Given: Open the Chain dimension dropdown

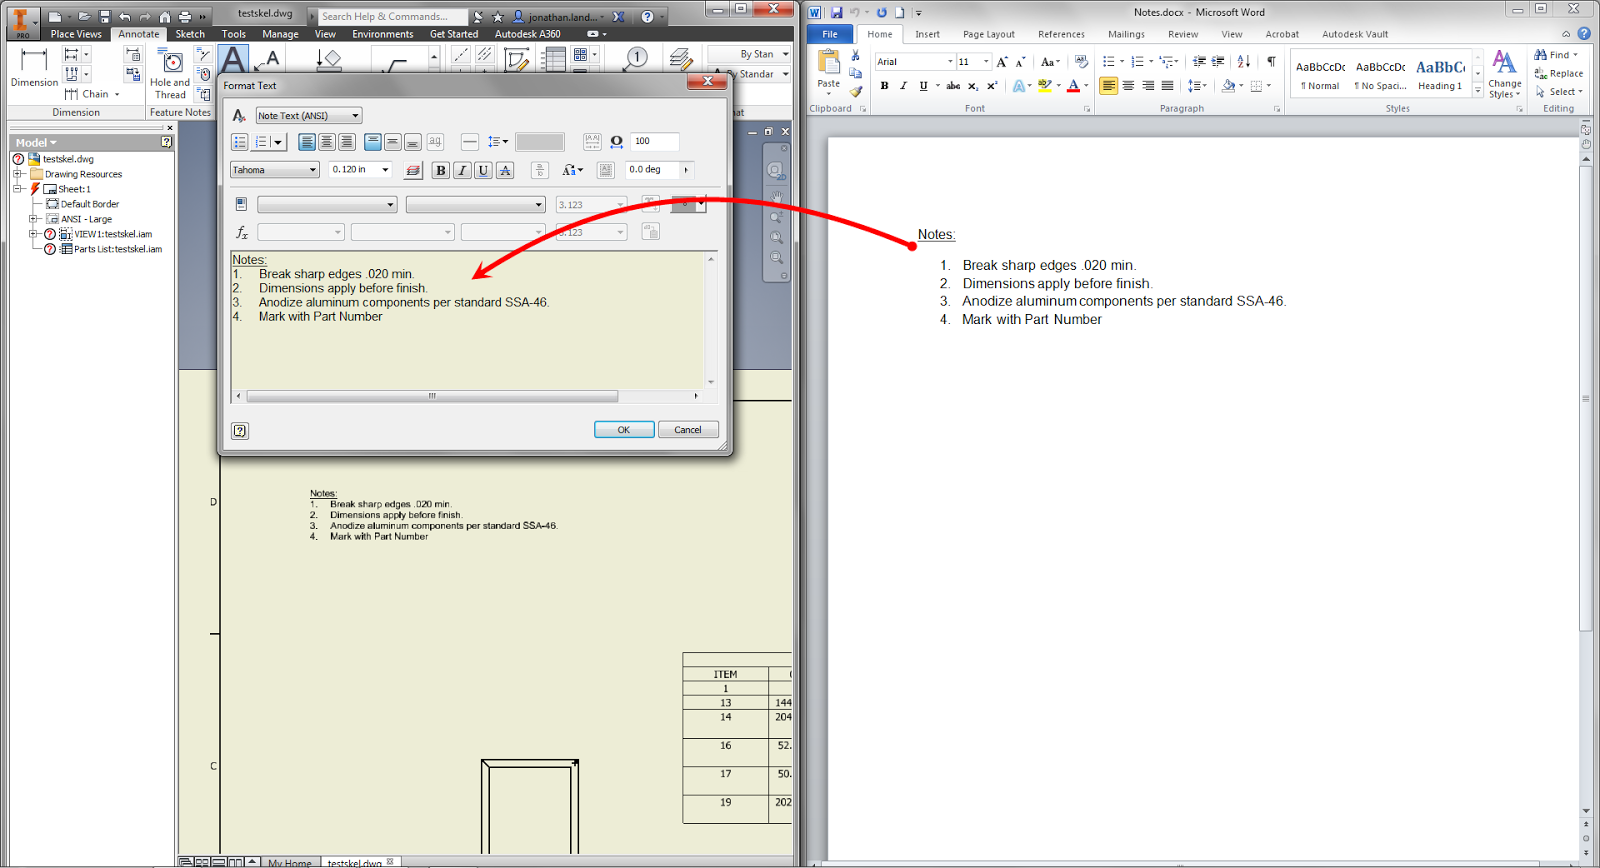Looking at the screenshot, I should 117,95.
